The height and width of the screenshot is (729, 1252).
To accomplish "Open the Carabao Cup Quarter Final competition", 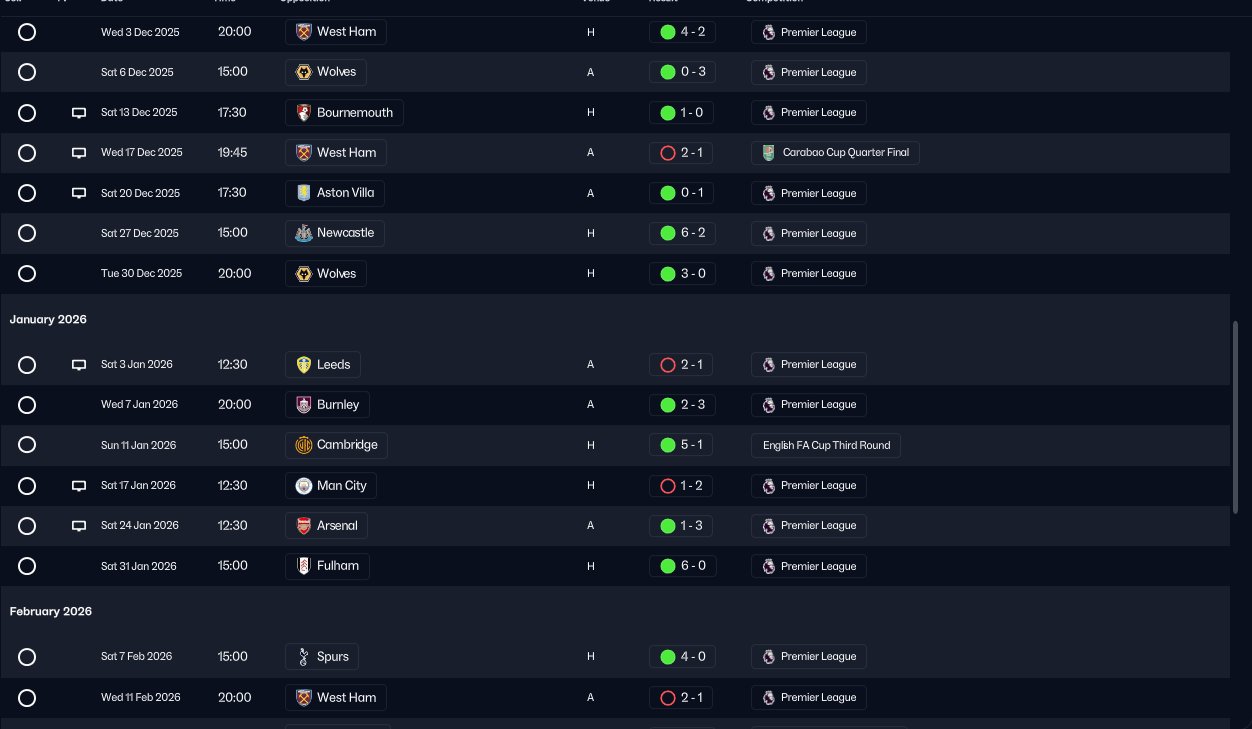I will 835,153.
